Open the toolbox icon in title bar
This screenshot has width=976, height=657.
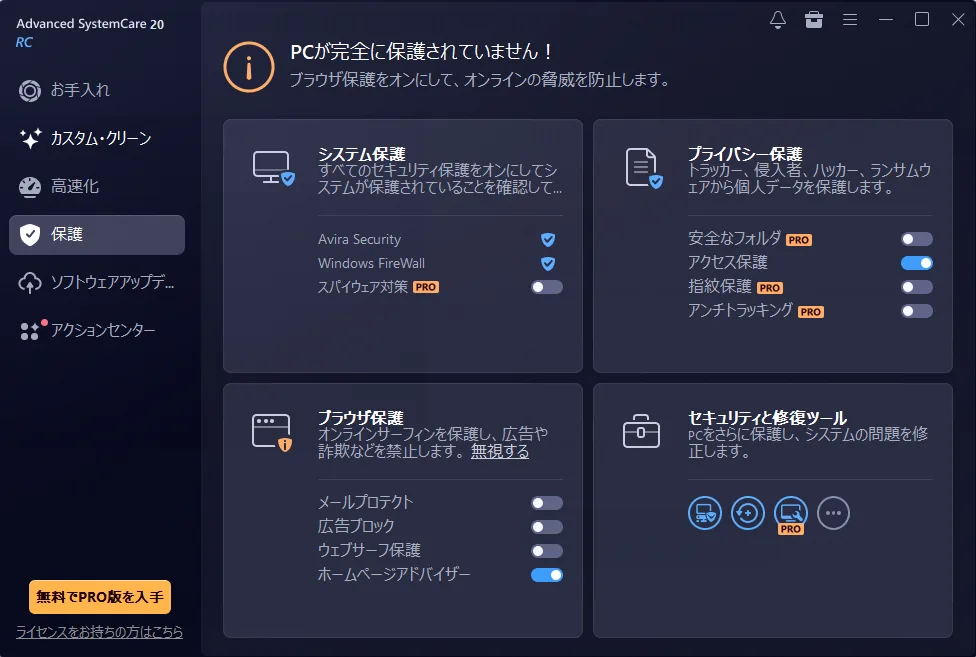[814, 20]
